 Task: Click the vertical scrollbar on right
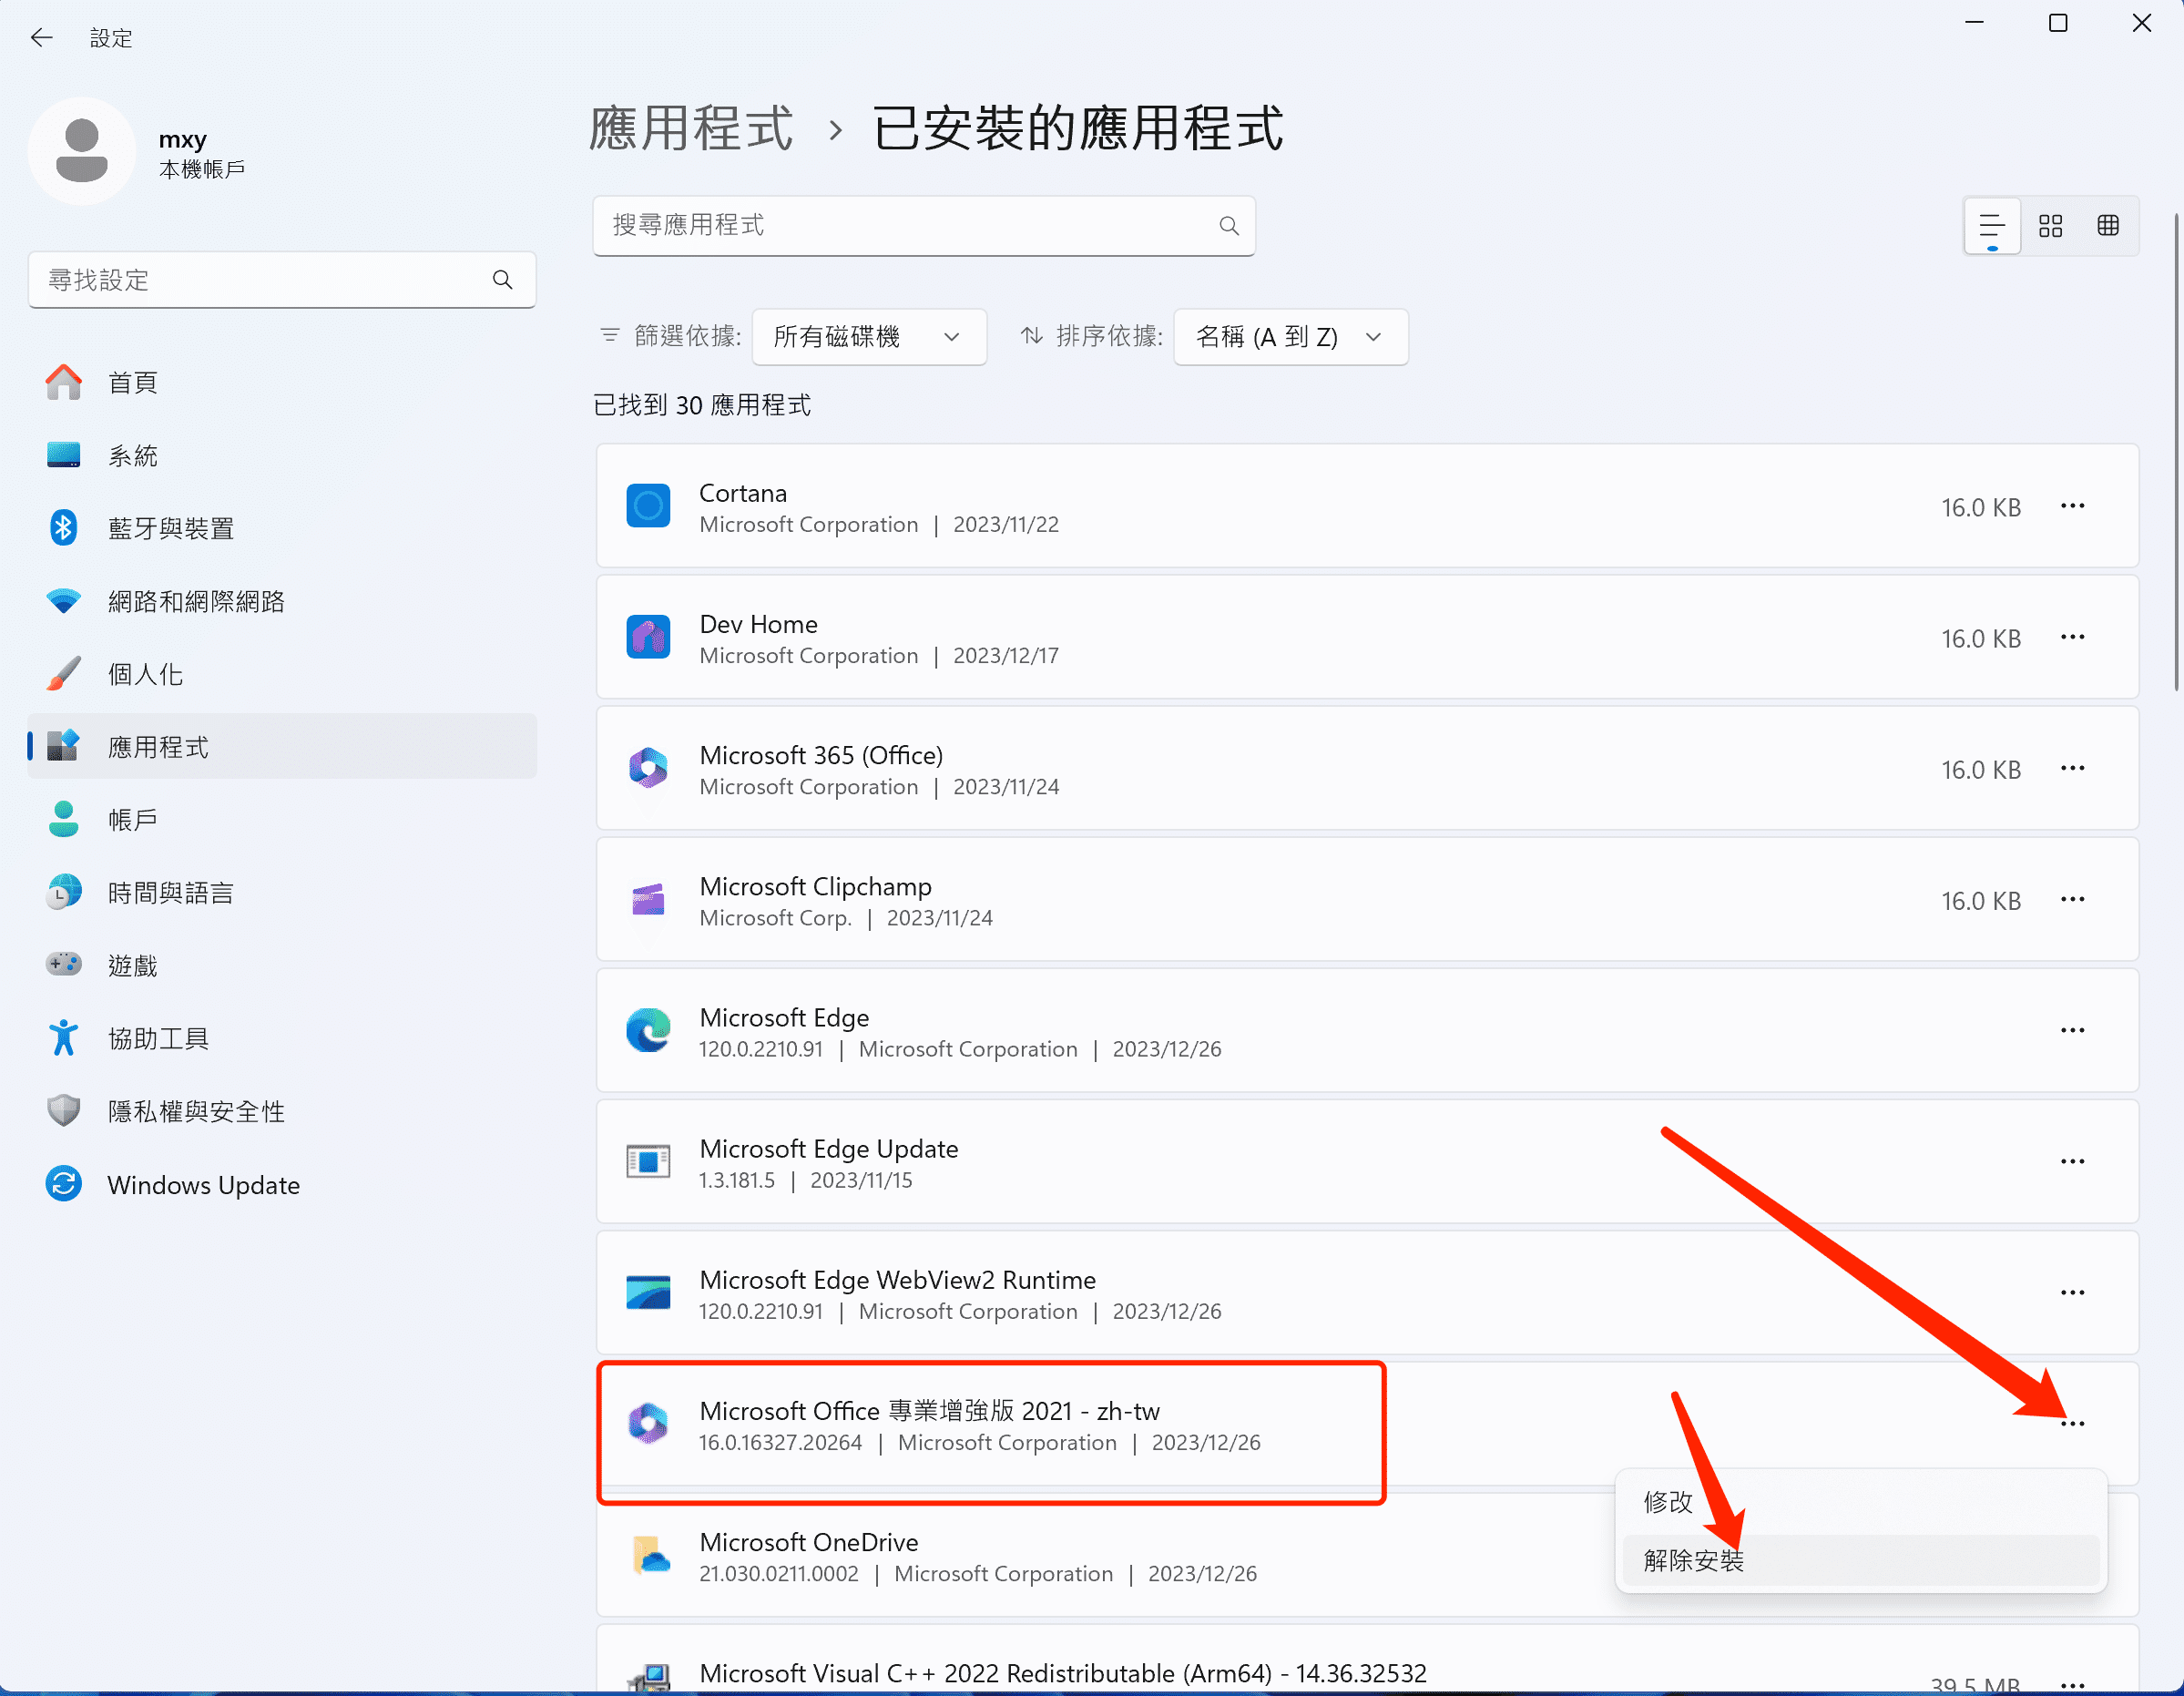pos(2176,450)
